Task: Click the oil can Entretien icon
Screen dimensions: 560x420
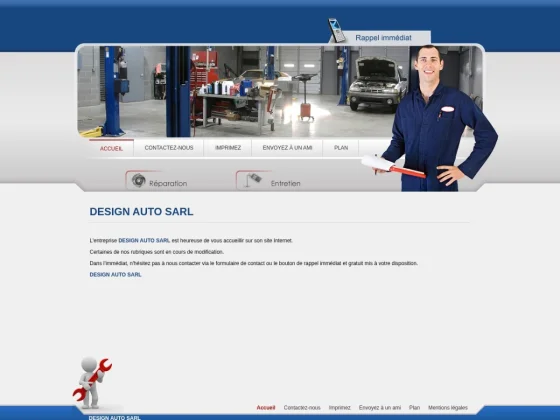Action: coord(253,180)
